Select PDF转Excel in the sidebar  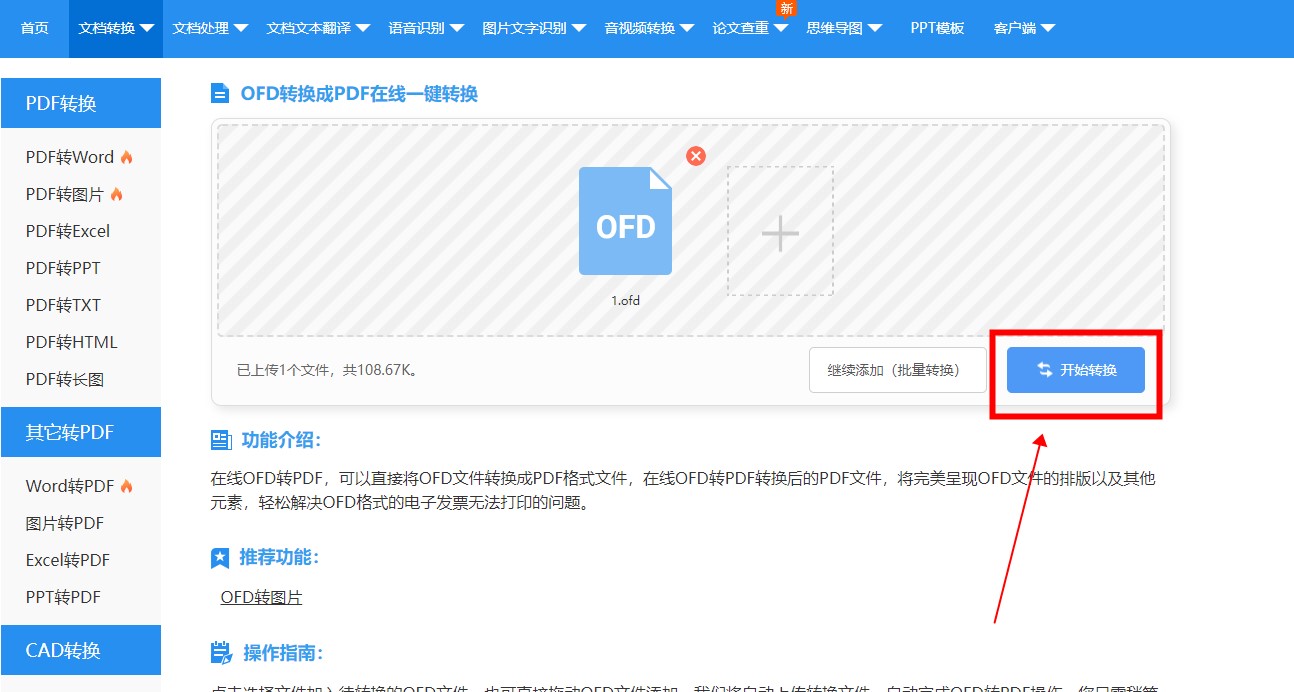coord(68,231)
